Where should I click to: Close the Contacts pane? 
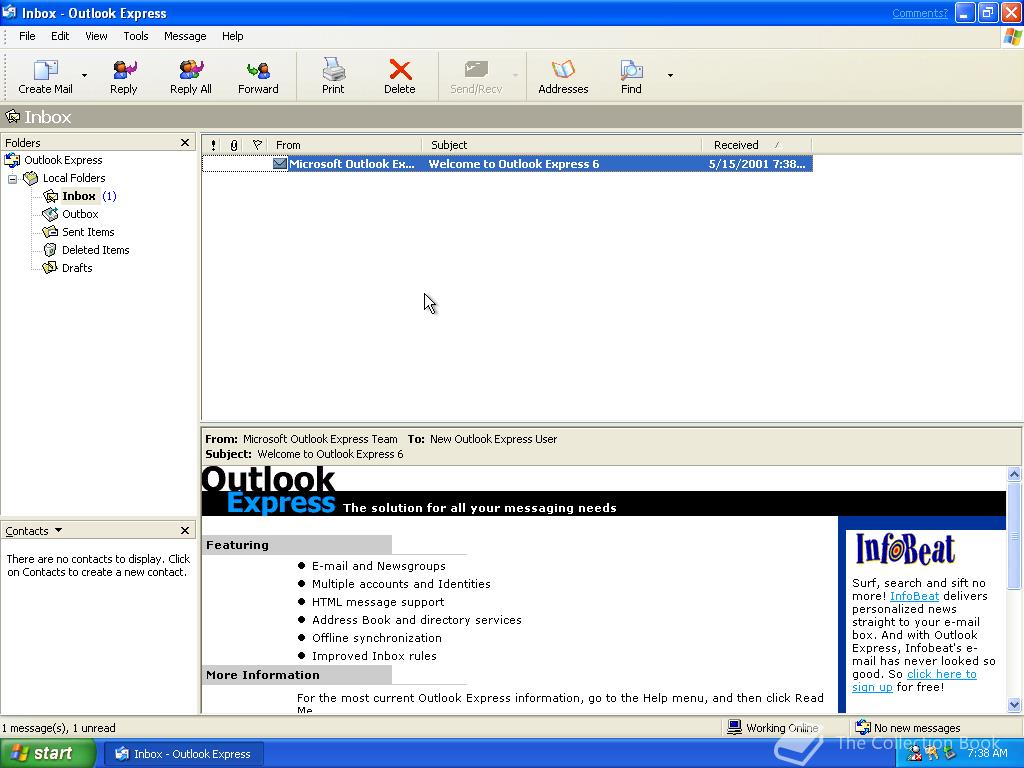click(x=185, y=530)
